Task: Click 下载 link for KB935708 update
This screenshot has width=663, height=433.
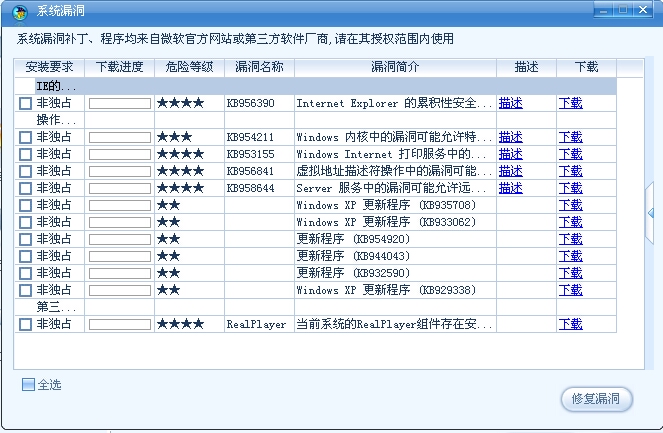Action: [x=570, y=205]
